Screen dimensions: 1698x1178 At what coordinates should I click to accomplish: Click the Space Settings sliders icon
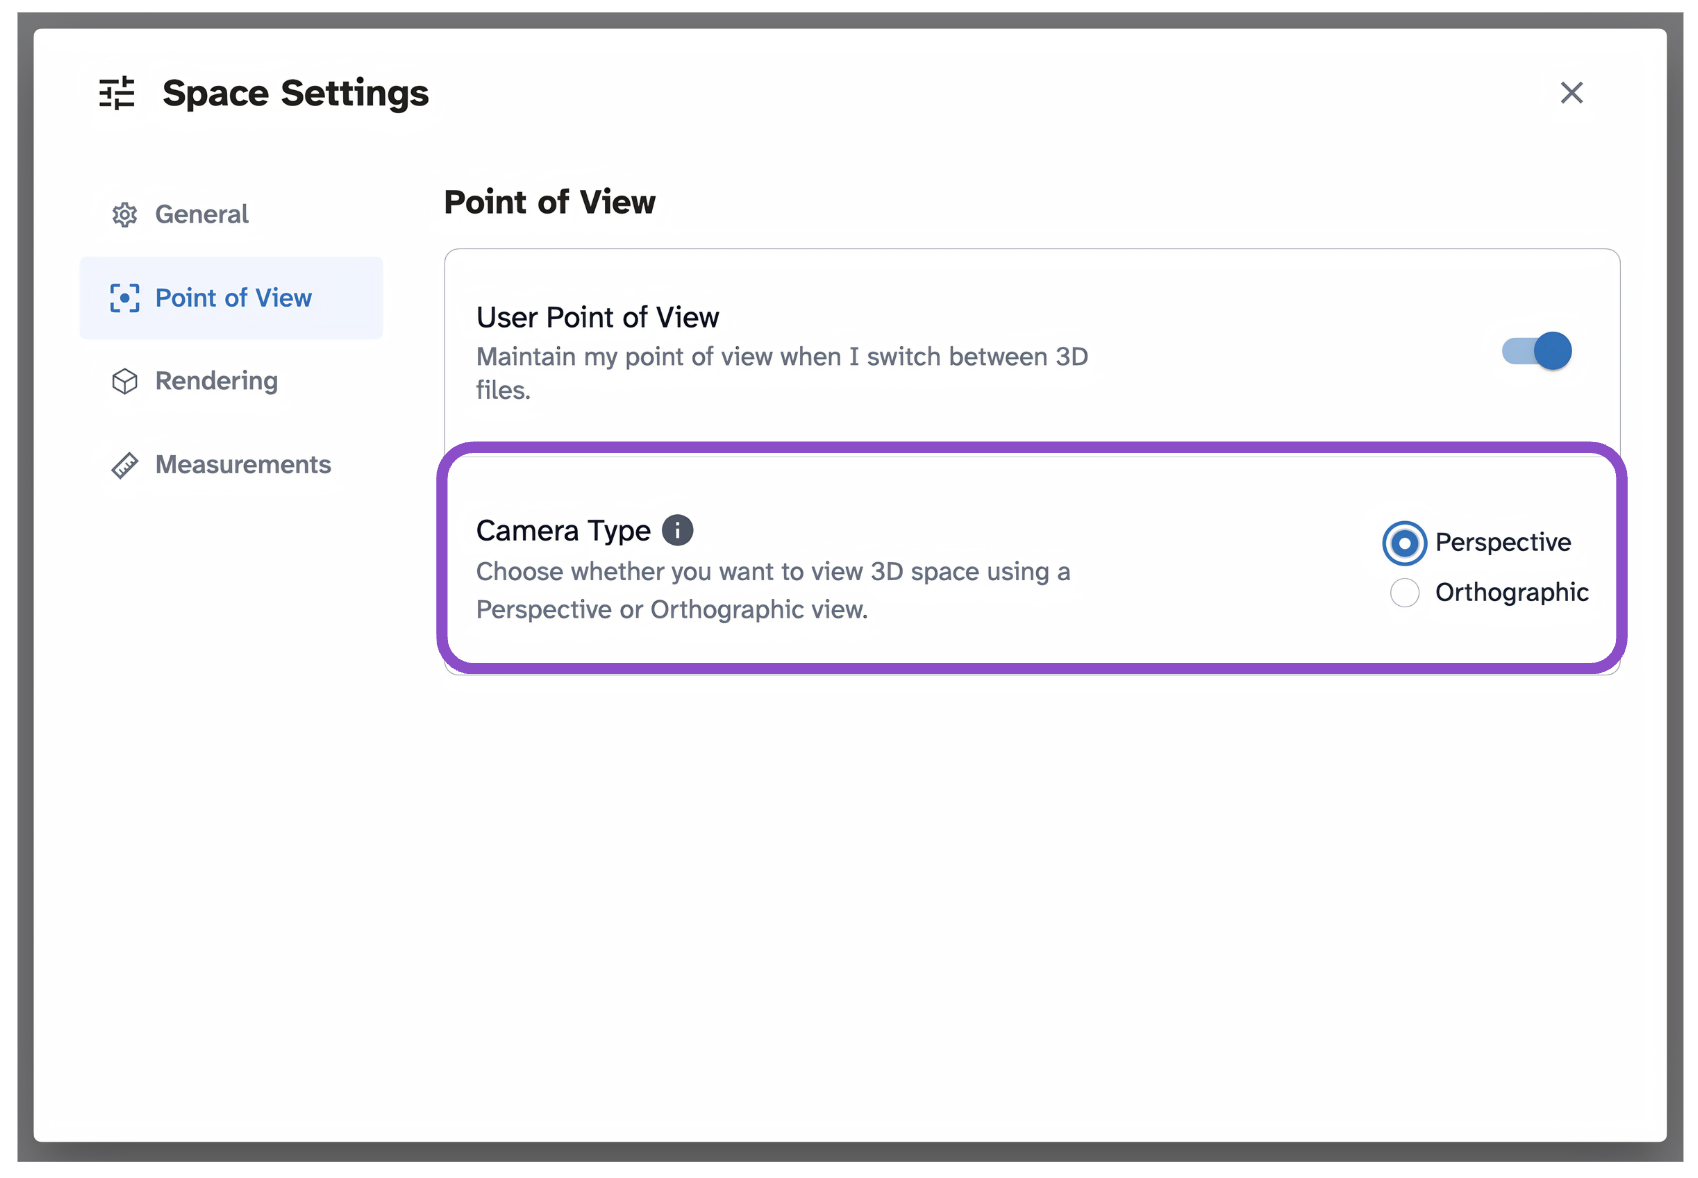click(x=117, y=93)
